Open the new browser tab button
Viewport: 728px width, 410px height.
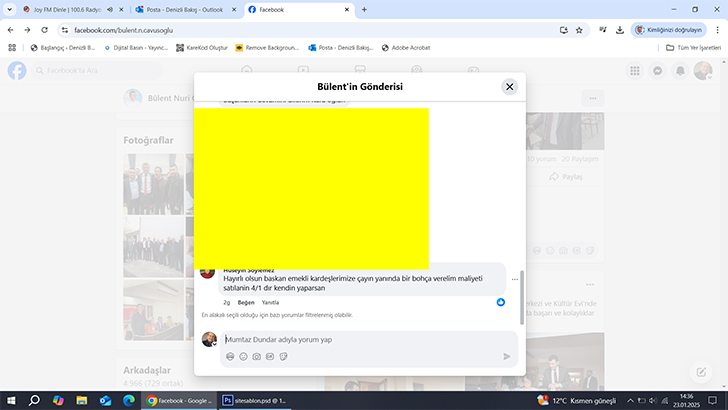coord(364,9)
